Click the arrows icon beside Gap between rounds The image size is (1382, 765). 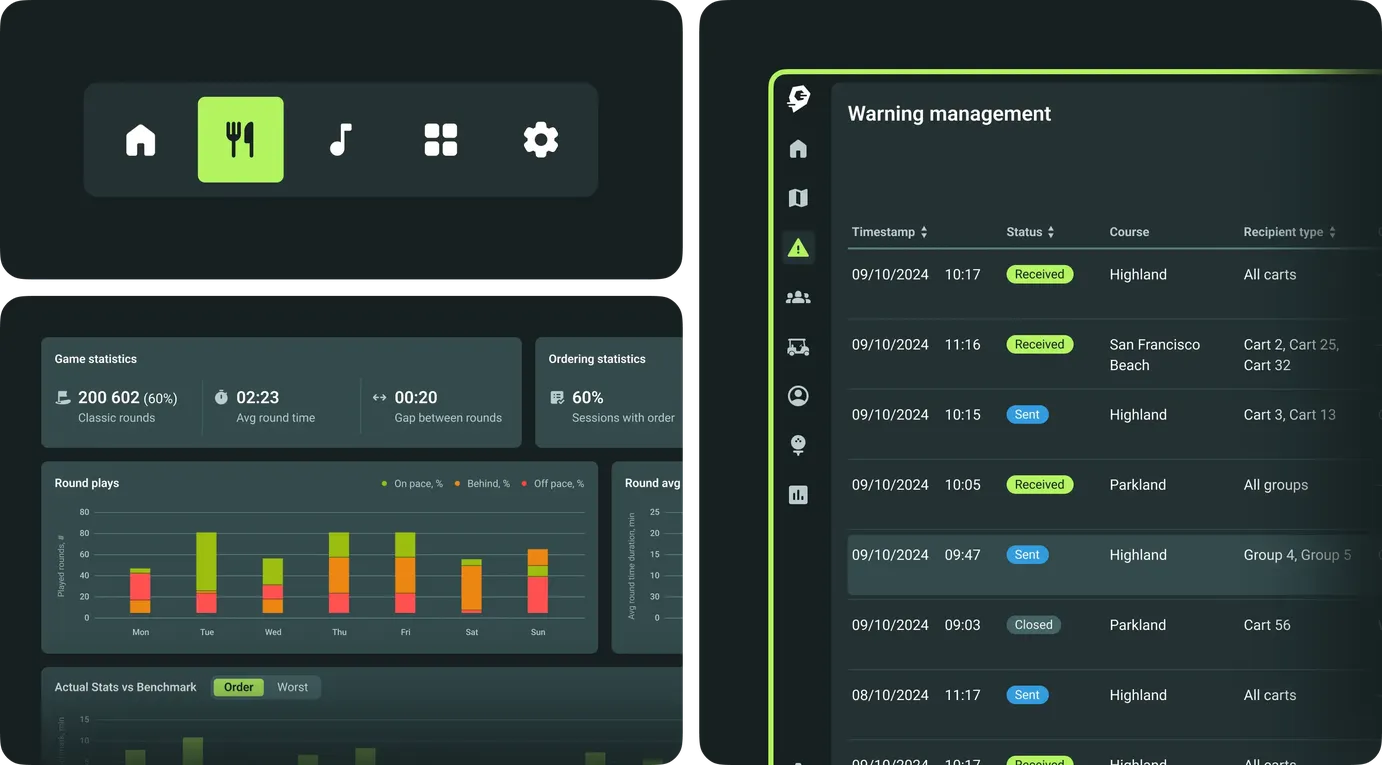click(379, 397)
